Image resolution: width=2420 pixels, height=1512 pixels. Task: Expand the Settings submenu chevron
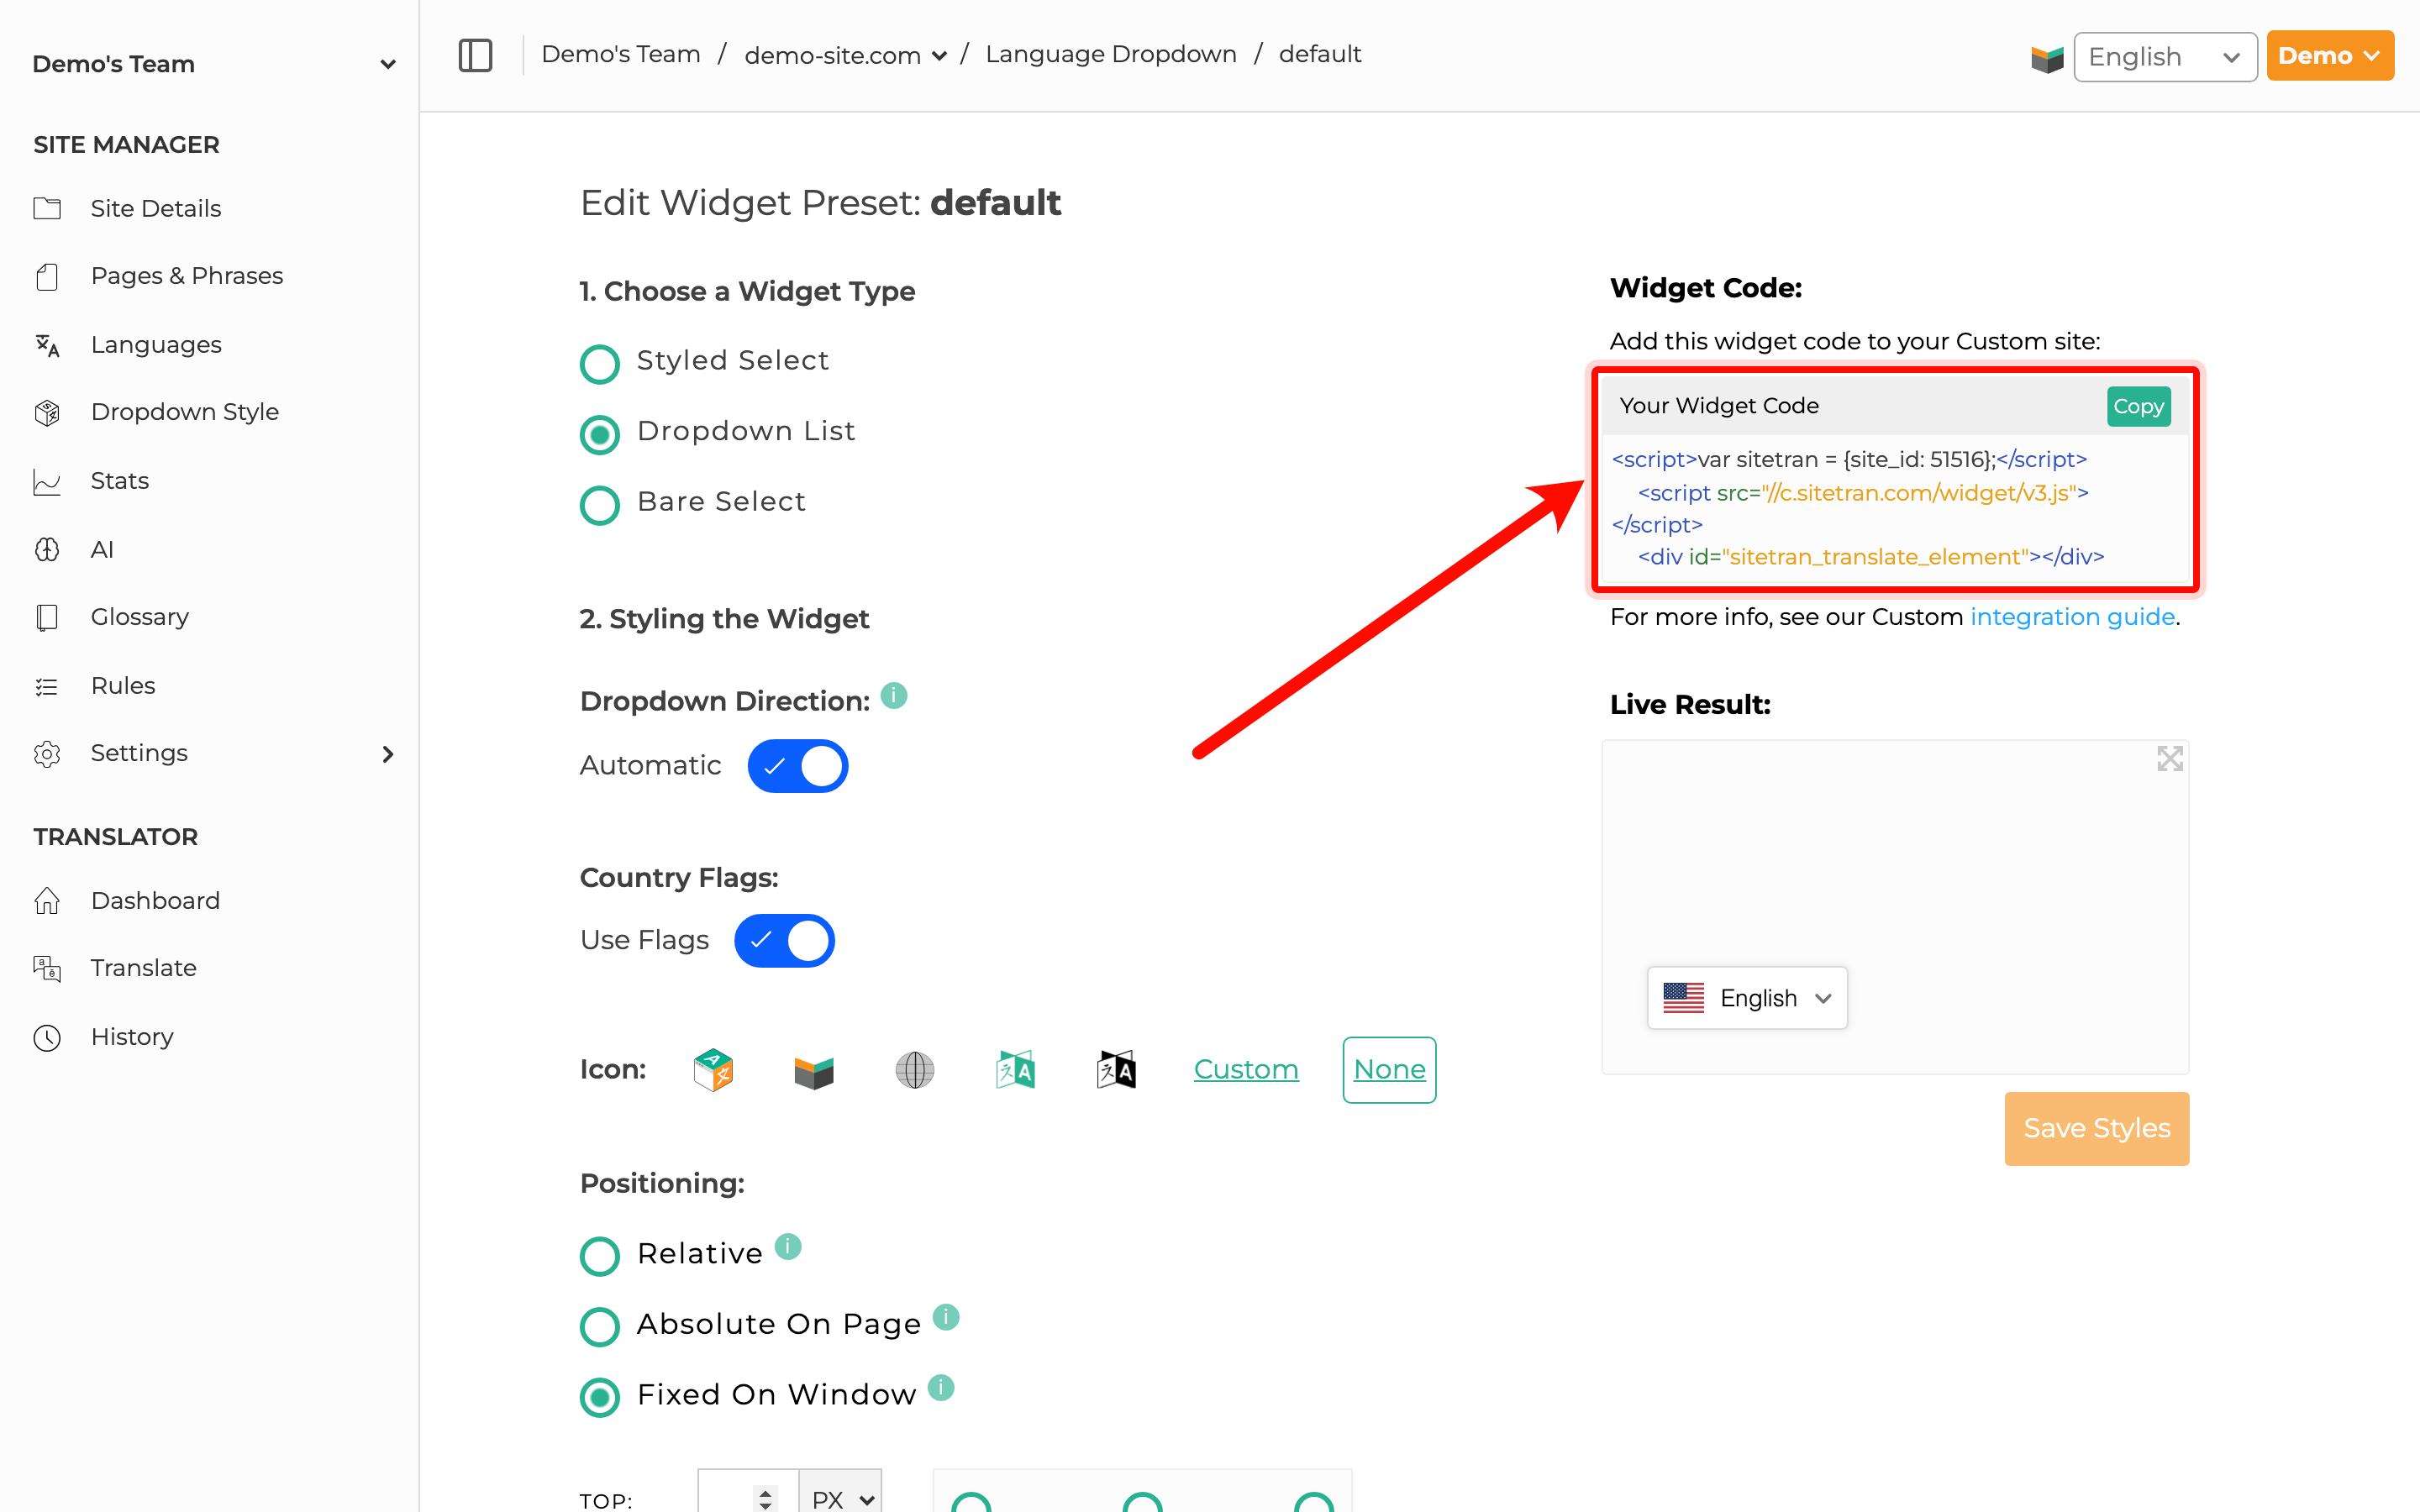pos(388,754)
